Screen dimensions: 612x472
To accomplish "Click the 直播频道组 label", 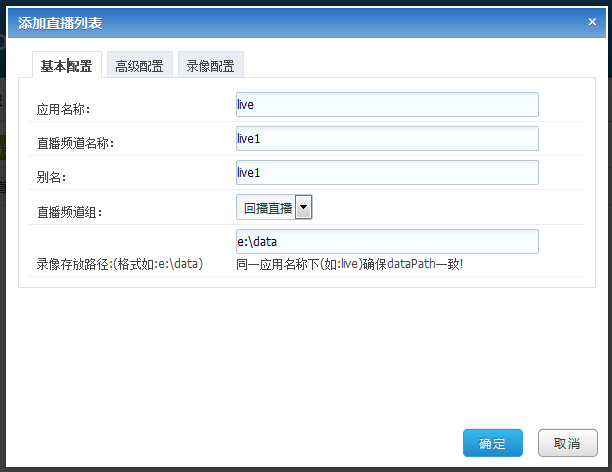I will 69,212.
